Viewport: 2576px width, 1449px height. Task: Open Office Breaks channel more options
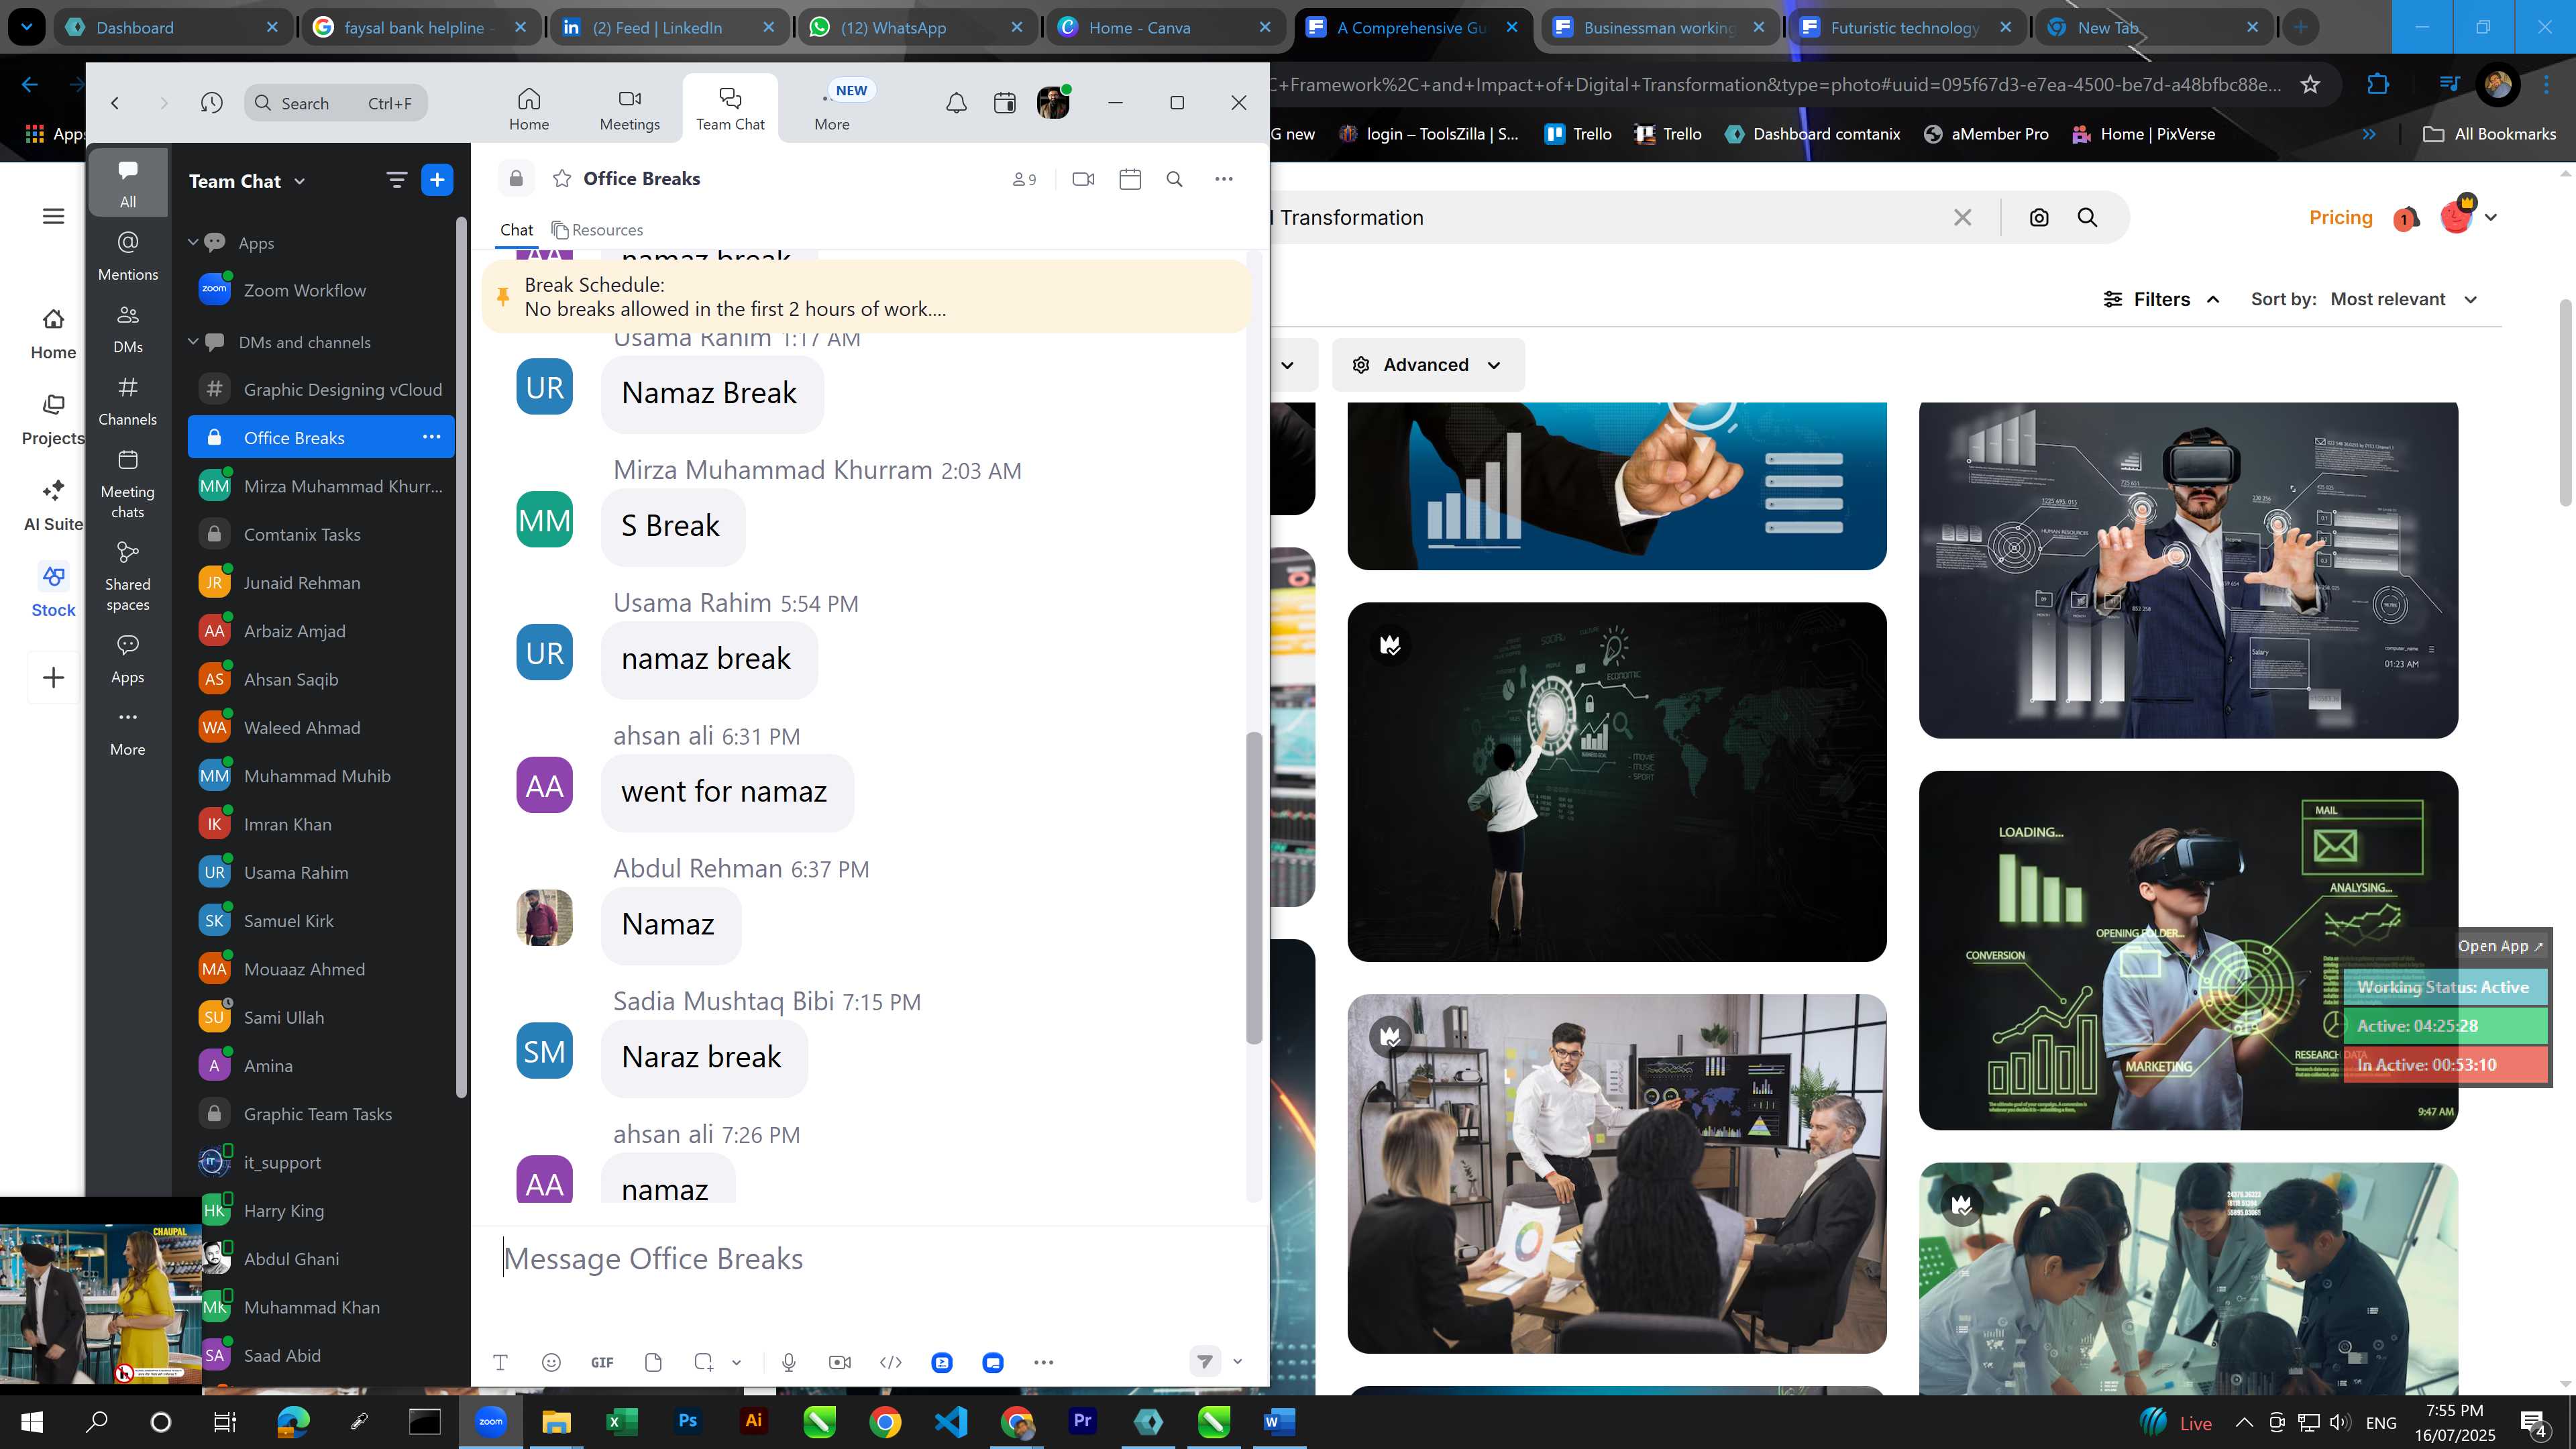[431, 437]
